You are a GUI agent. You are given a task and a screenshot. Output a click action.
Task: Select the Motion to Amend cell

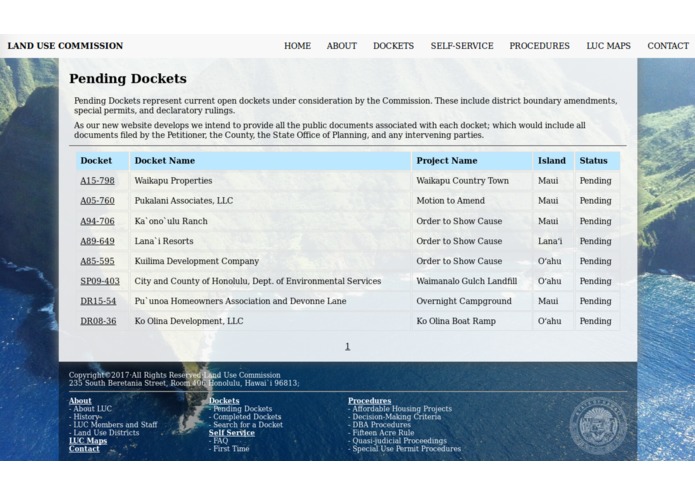[x=472, y=201]
